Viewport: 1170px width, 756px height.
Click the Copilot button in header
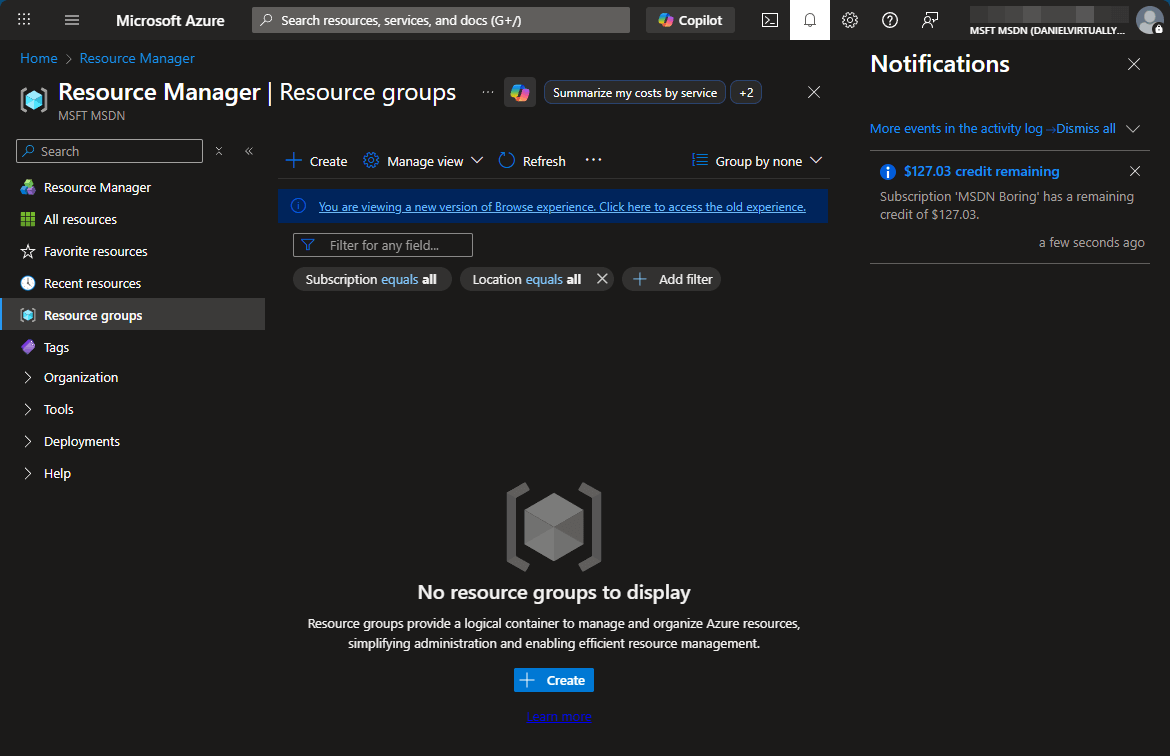pos(690,20)
